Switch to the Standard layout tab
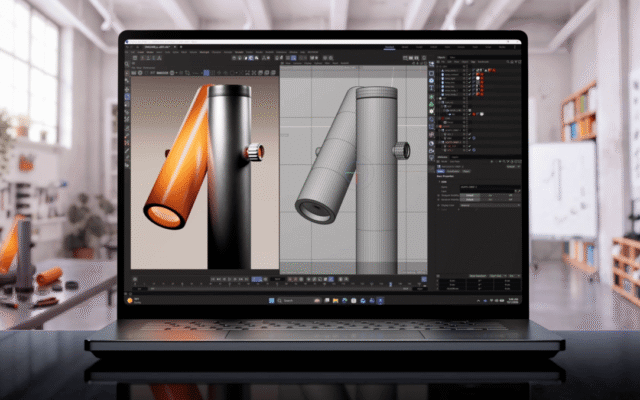Viewport: 640px width, 400px height. [x=389, y=47]
